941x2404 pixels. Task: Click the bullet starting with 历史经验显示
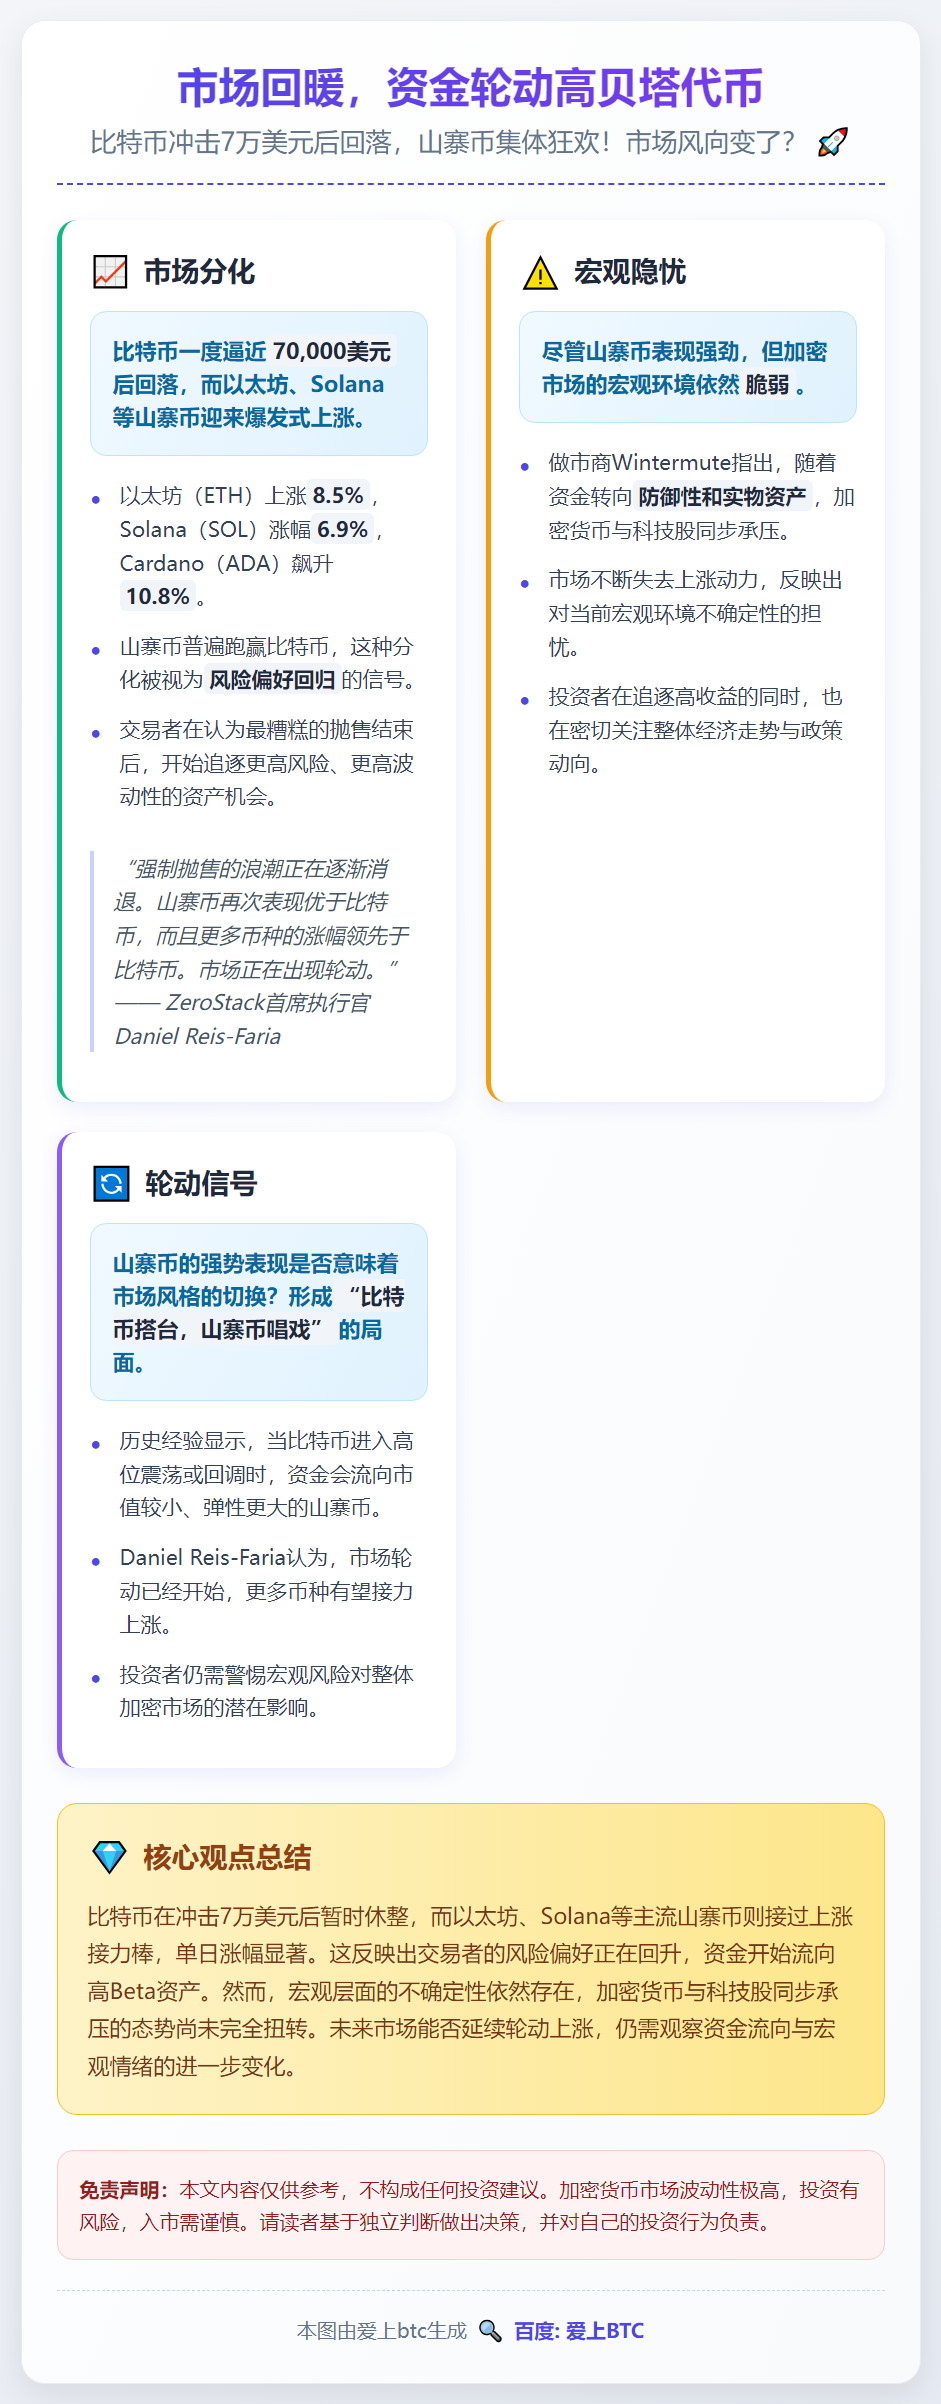[x=267, y=1474]
